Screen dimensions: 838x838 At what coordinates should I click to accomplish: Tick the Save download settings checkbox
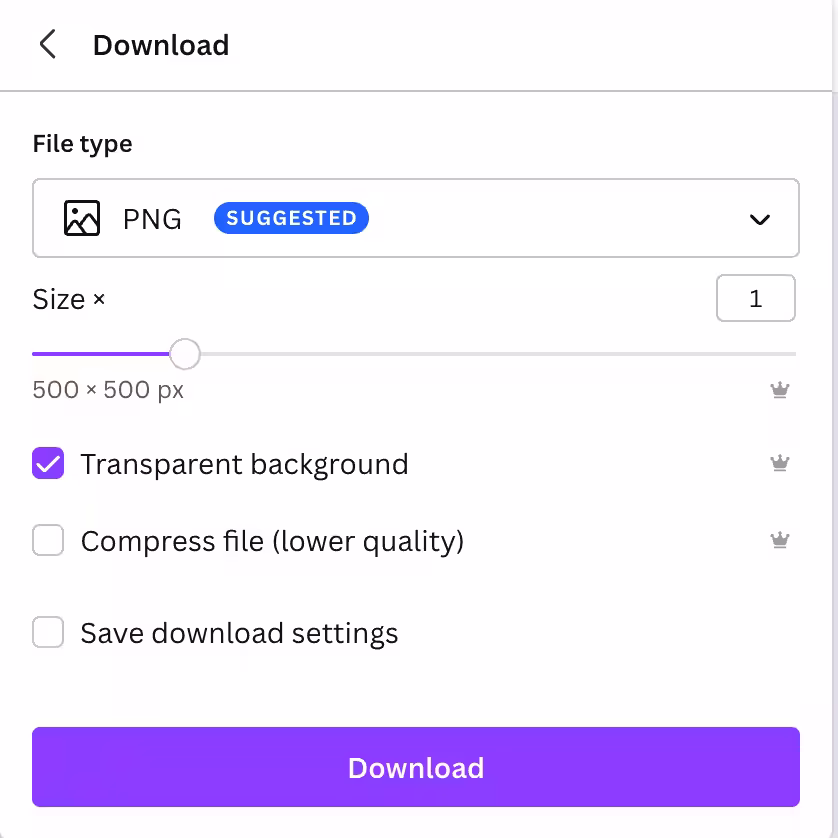coord(48,633)
